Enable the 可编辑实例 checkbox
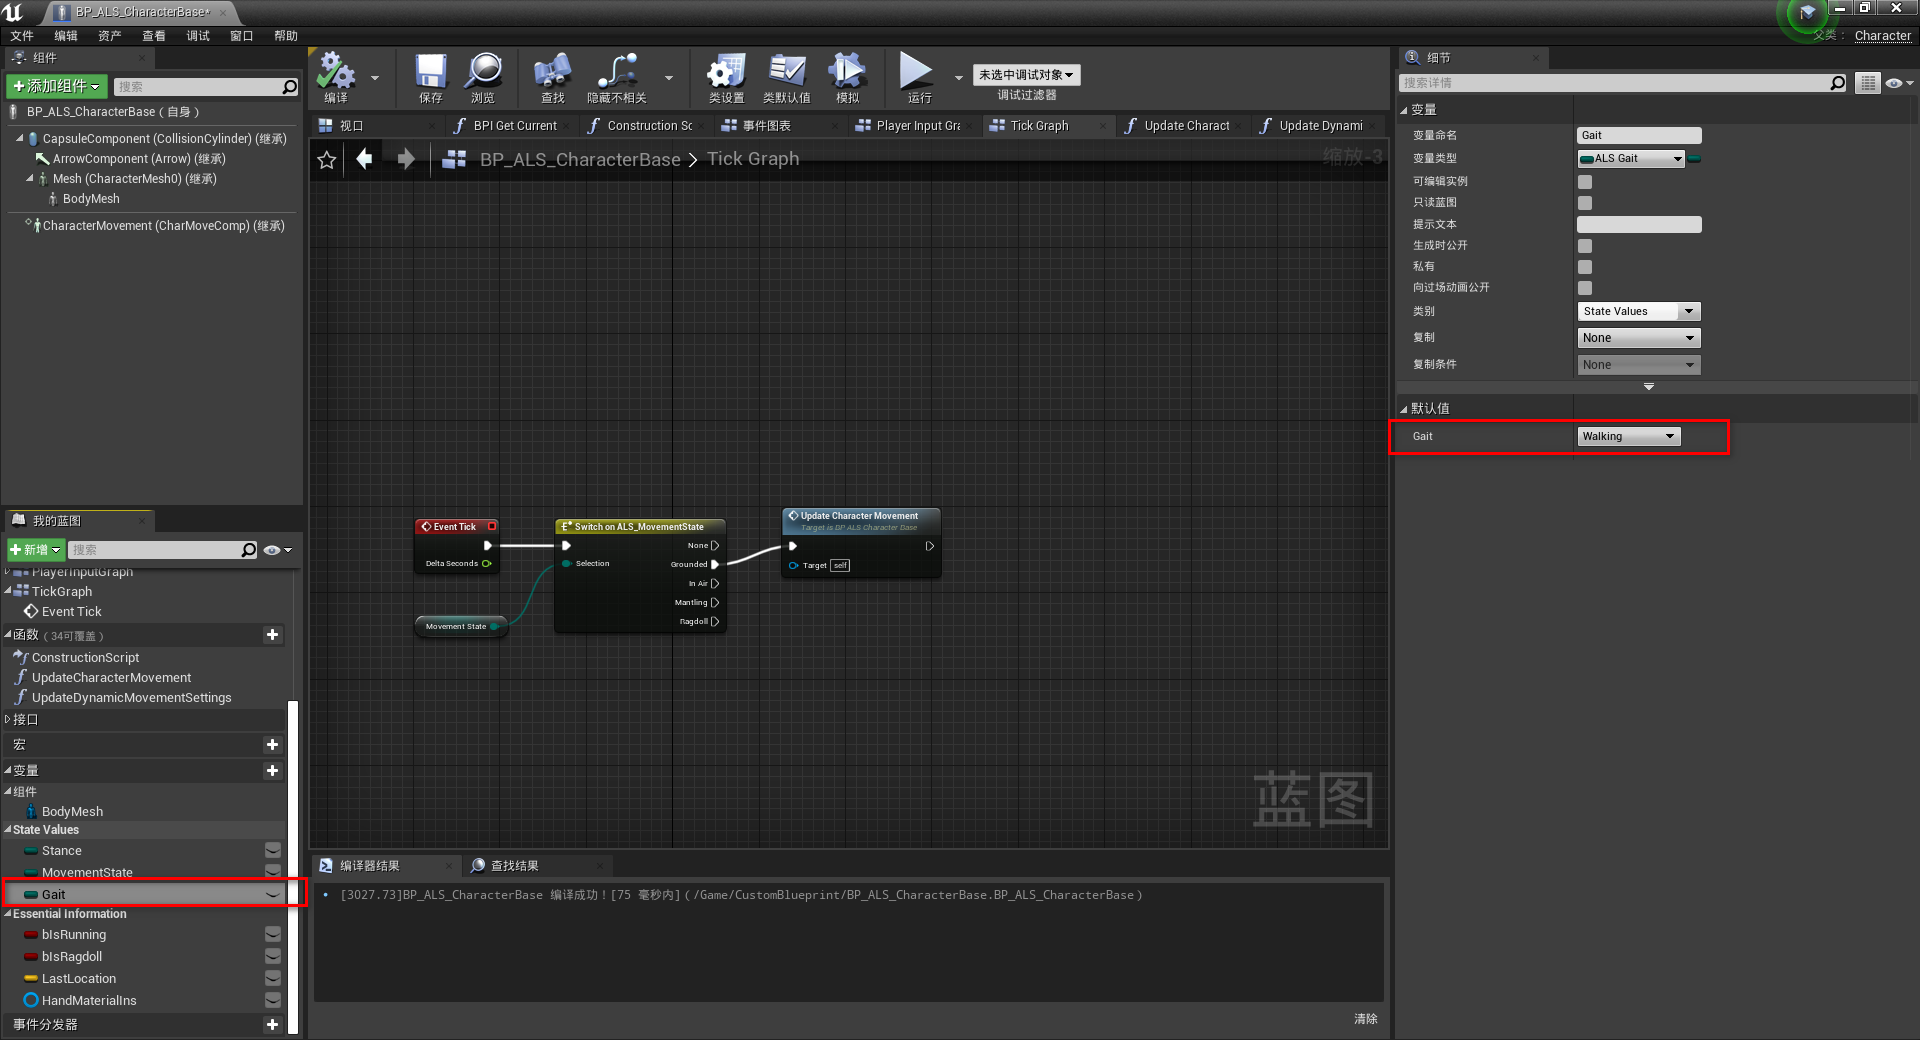 [x=1584, y=181]
